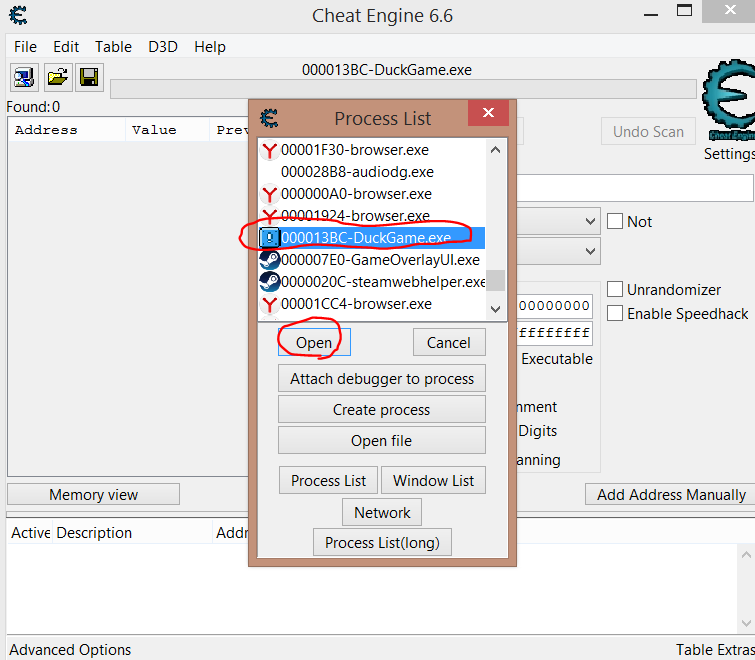Click down arrow of process list scrollbar
Viewport: 755px width, 660px height.
coord(495,309)
